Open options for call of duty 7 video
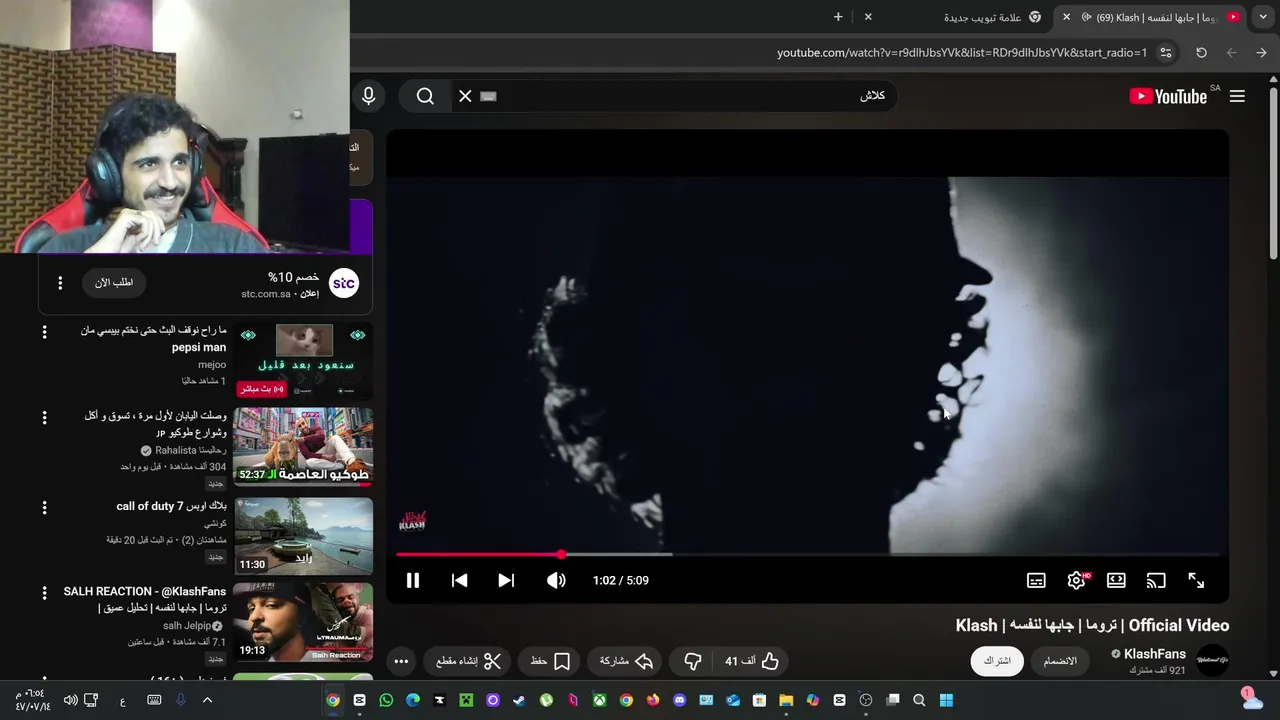Viewport: 1280px width, 720px height. [x=44, y=508]
